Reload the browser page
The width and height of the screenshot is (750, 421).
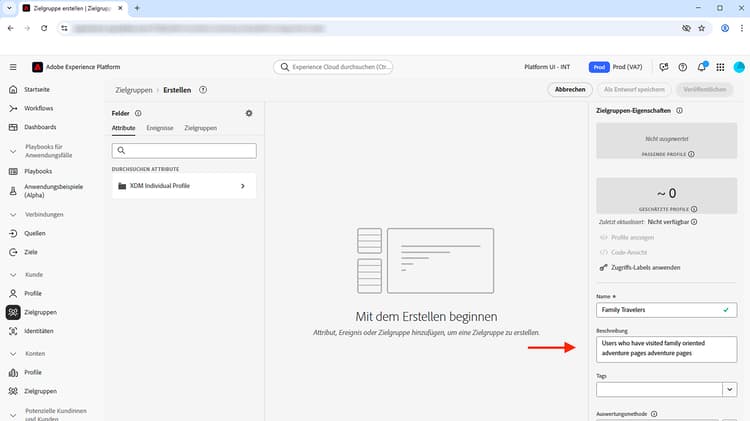point(44,28)
